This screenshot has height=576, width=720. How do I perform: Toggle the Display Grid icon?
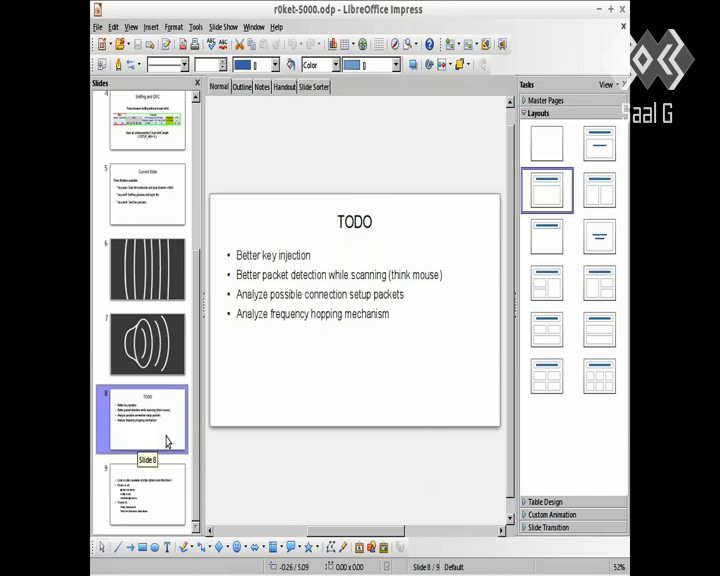click(379, 44)
